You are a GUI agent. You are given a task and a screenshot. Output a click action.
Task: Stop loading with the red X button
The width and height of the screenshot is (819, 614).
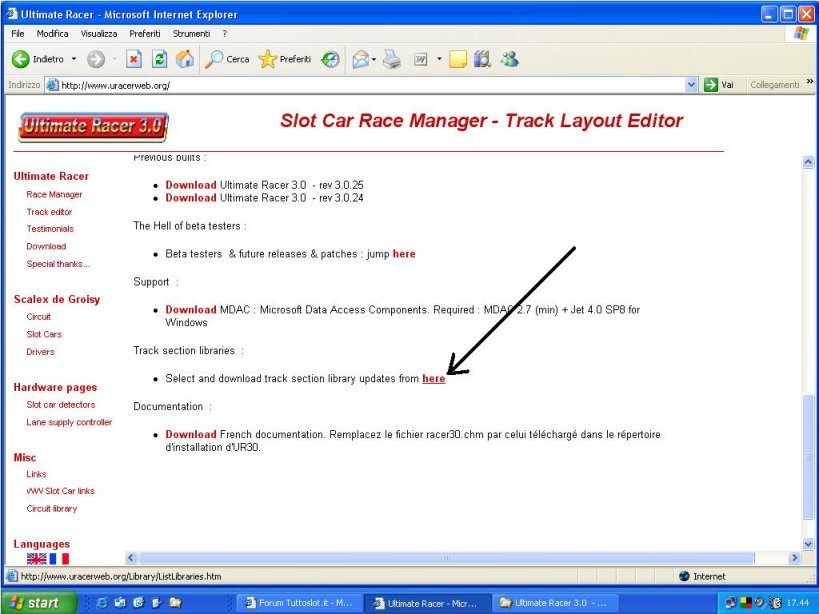(x=134, y=59)
